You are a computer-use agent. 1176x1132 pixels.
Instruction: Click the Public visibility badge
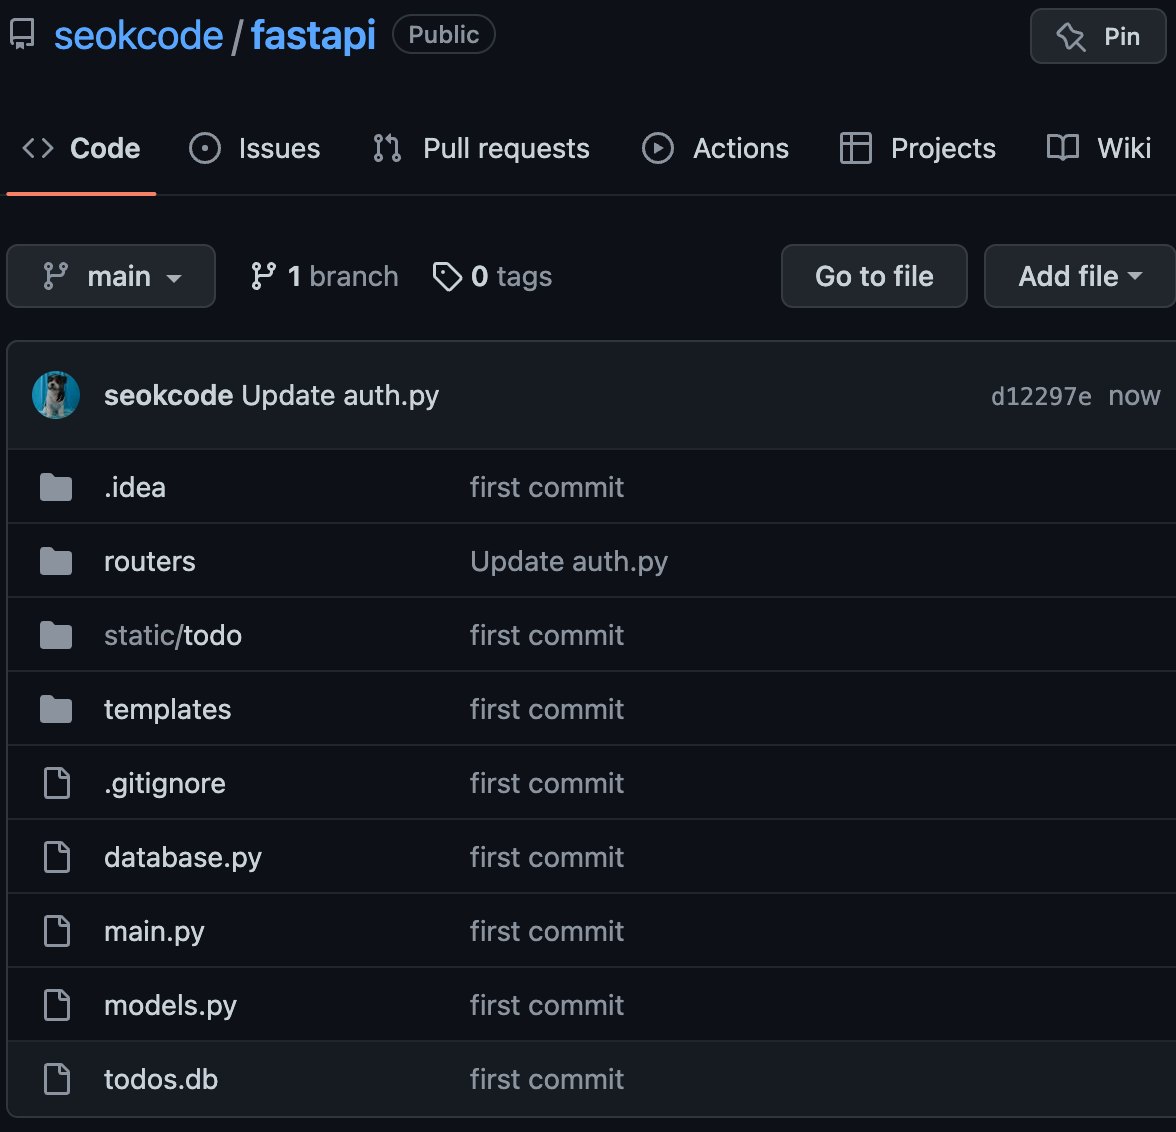pyautogui.click(x=444, y=35)
